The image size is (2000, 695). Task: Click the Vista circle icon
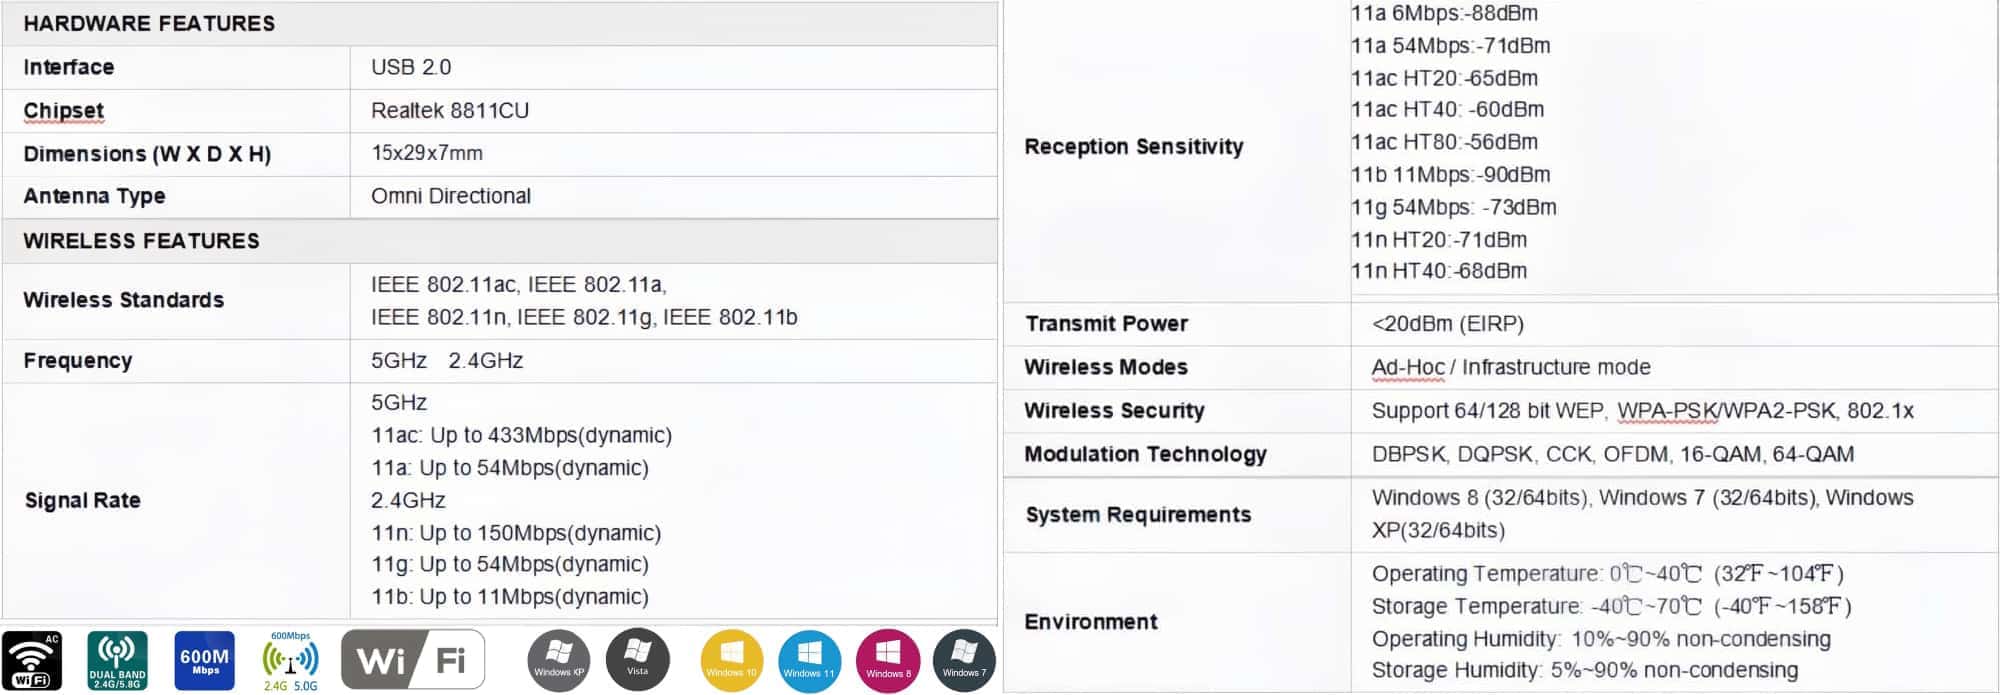pos(637,660)
